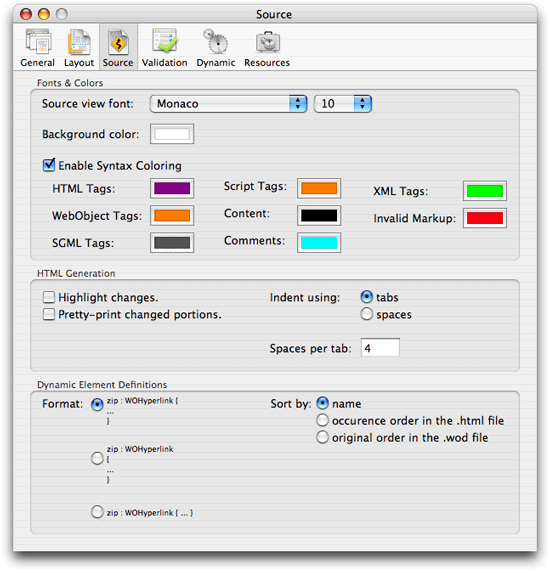Open the Validation preferences pane icon
The width and height of the screenshot is (550, 573).
click(164, 41)
